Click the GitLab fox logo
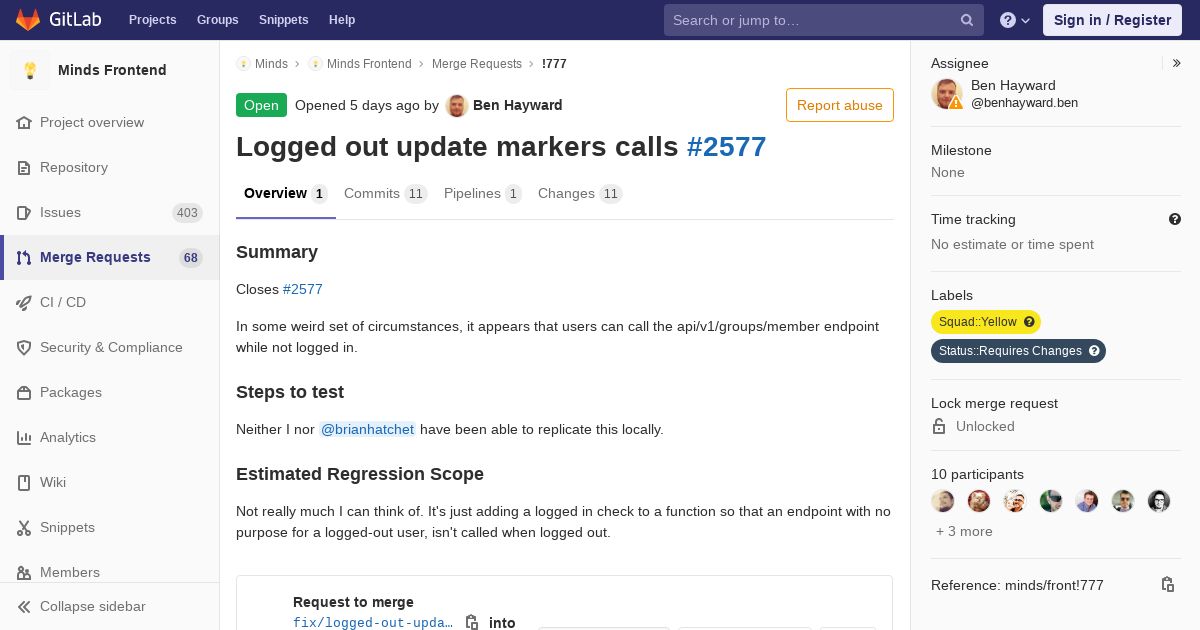This screenshot has width=1200, height=630. (28, 19)
